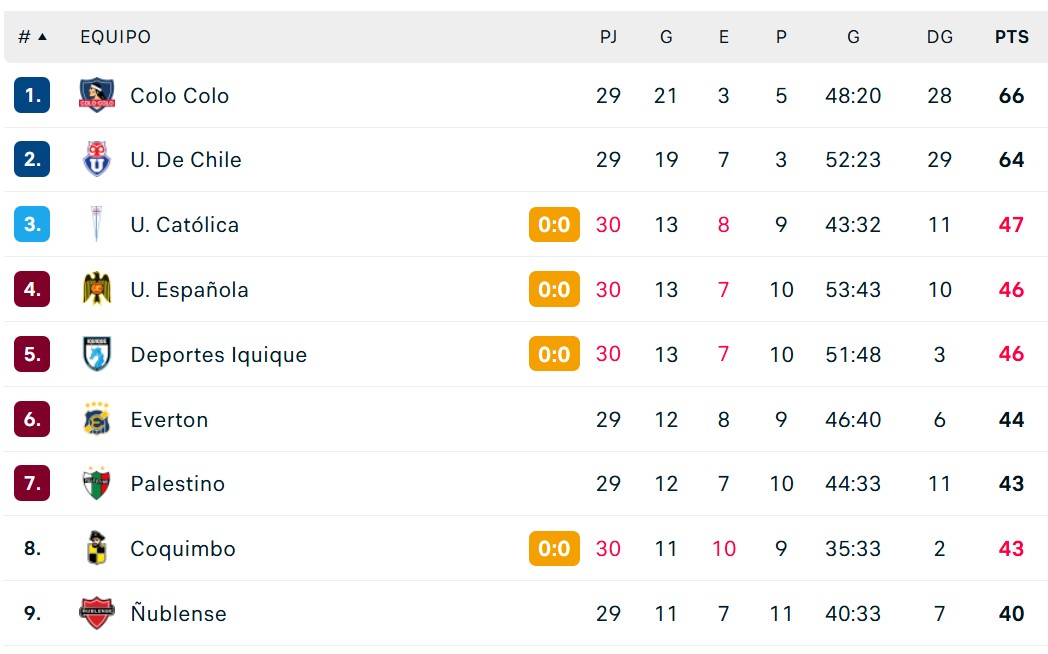1048x654 pixels.
Task: Select the EQUIPO column header
Action: 116,37
